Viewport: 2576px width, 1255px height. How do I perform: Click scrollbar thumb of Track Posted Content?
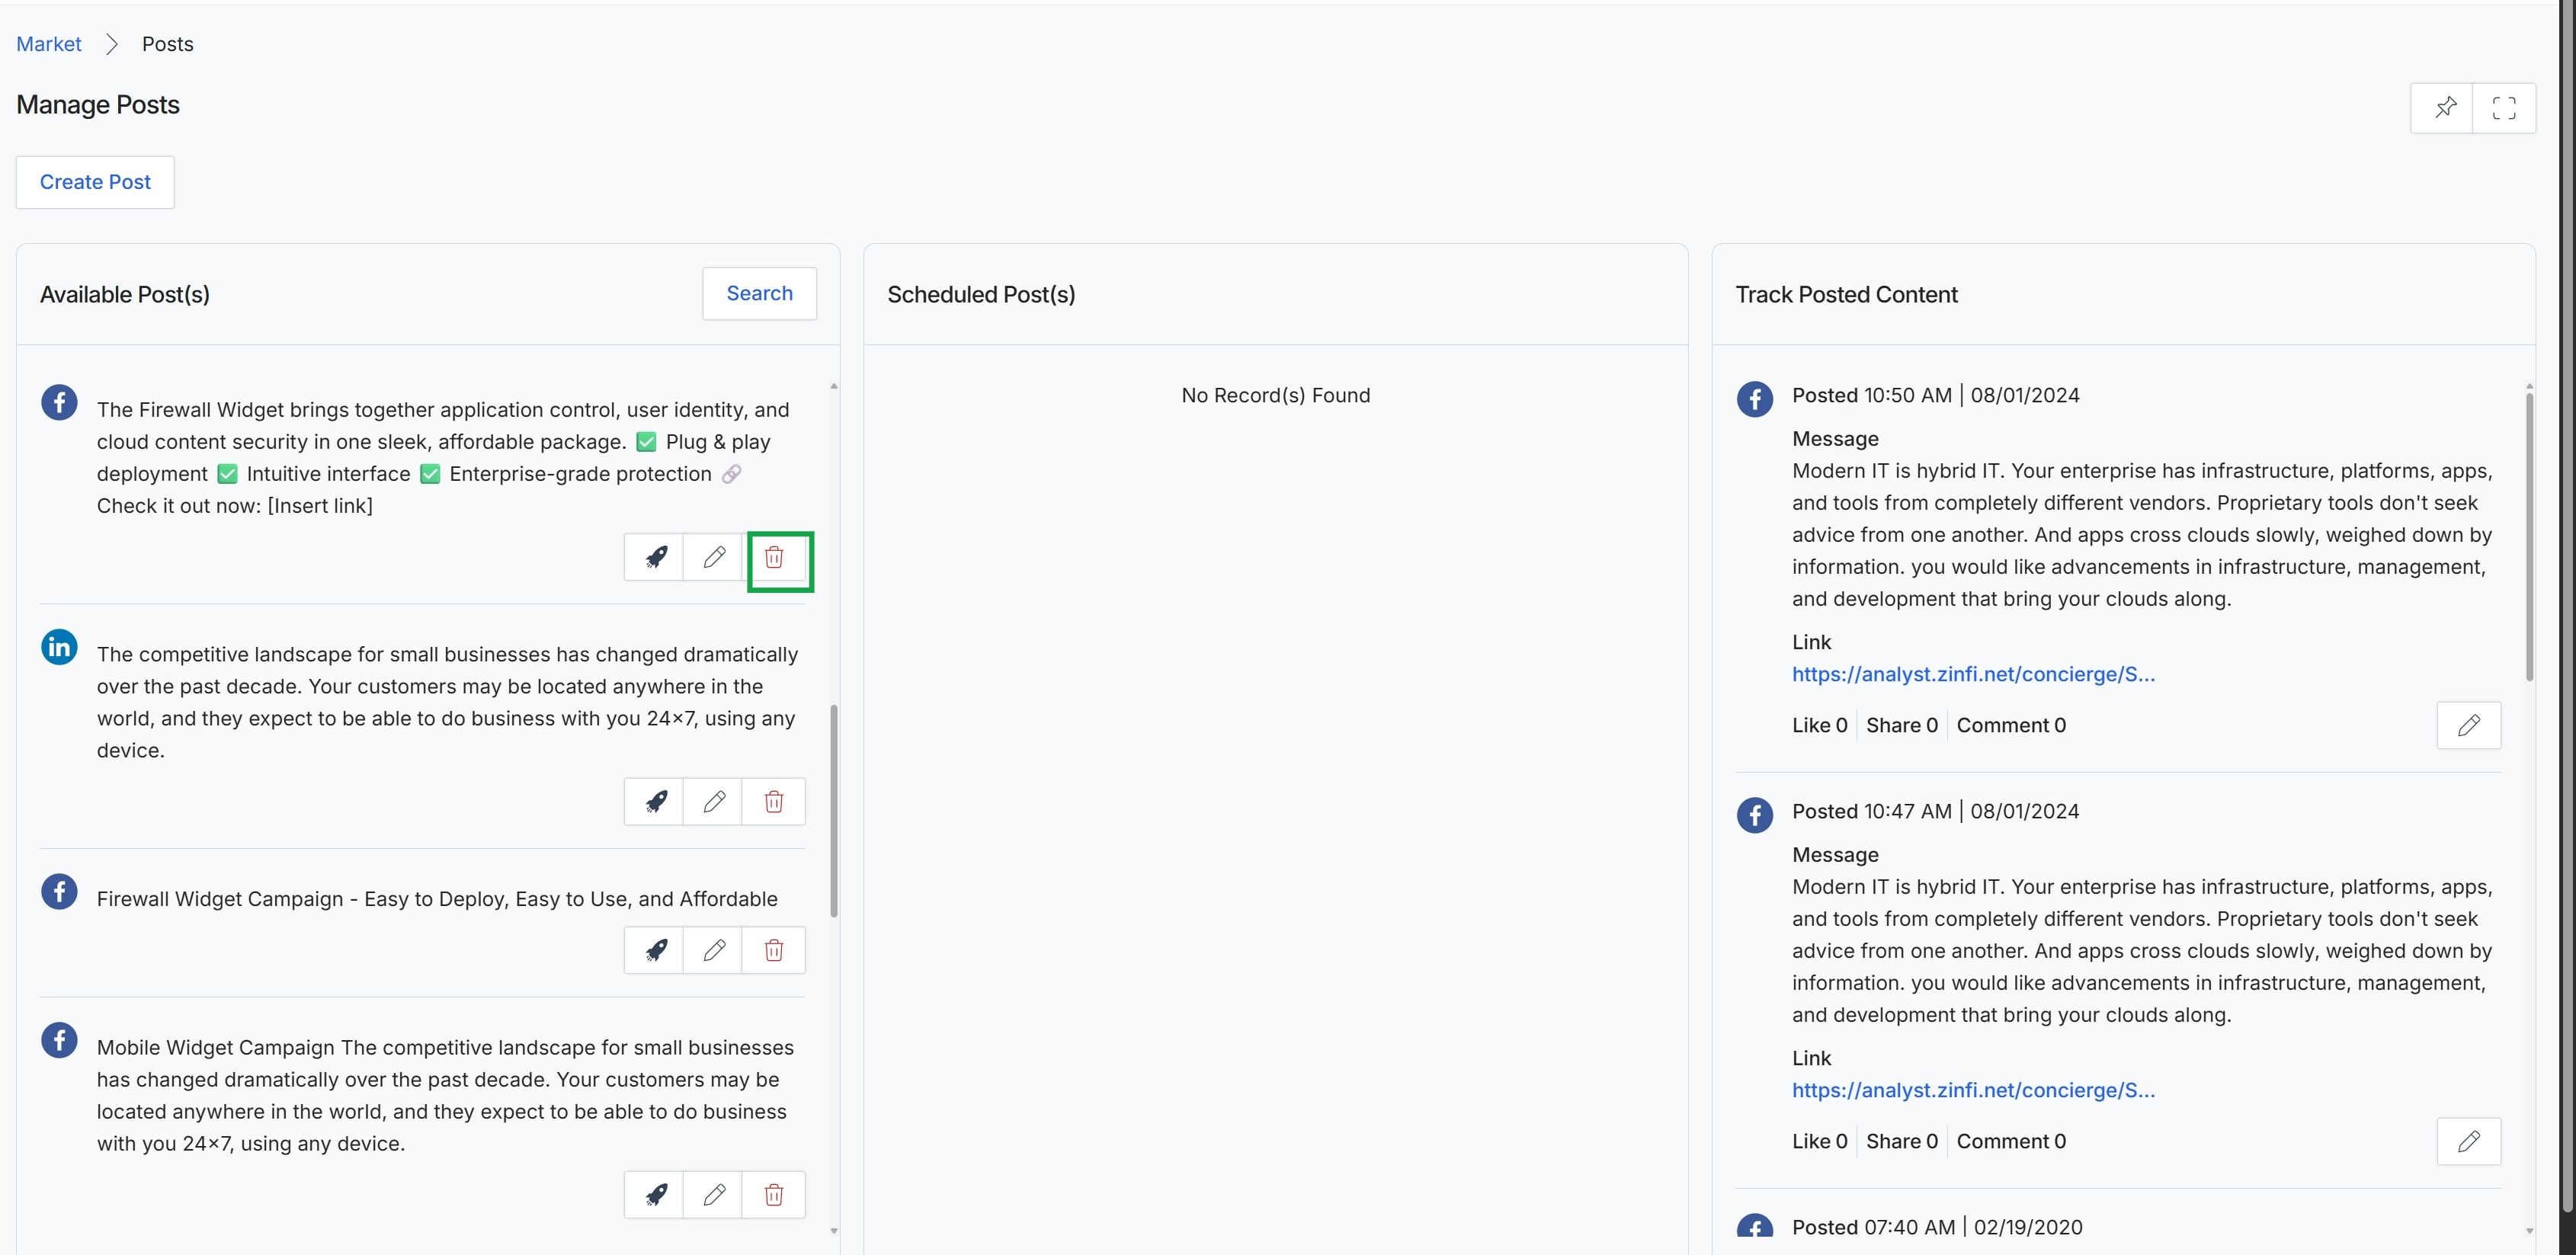pos(2529,537)
